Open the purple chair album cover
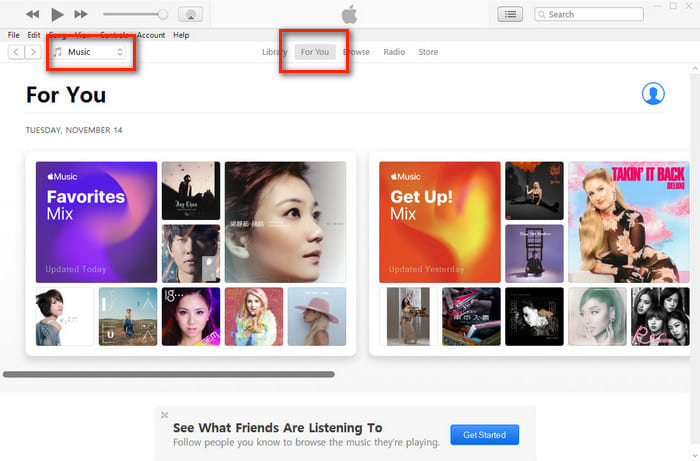700x461 pixels. click(534, 253)
